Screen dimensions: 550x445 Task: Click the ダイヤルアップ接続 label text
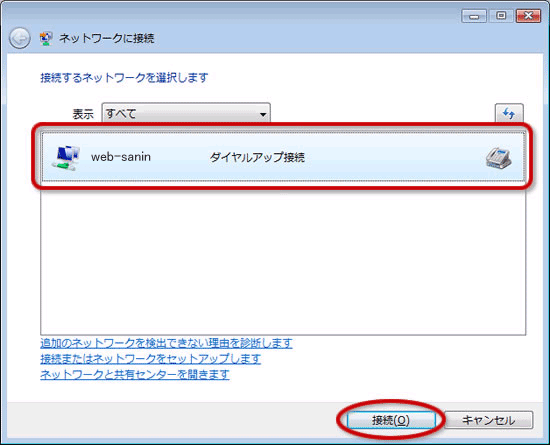click(x=257, y=157)
